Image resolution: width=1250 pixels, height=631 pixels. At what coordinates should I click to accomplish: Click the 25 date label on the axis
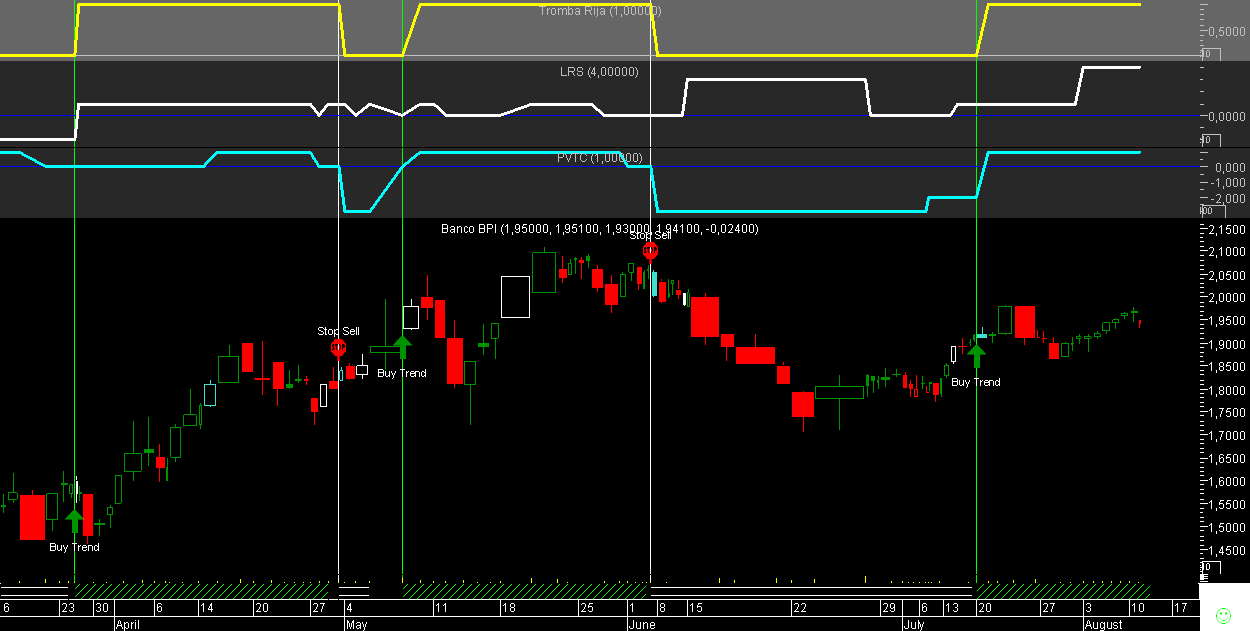click(587, 608)
